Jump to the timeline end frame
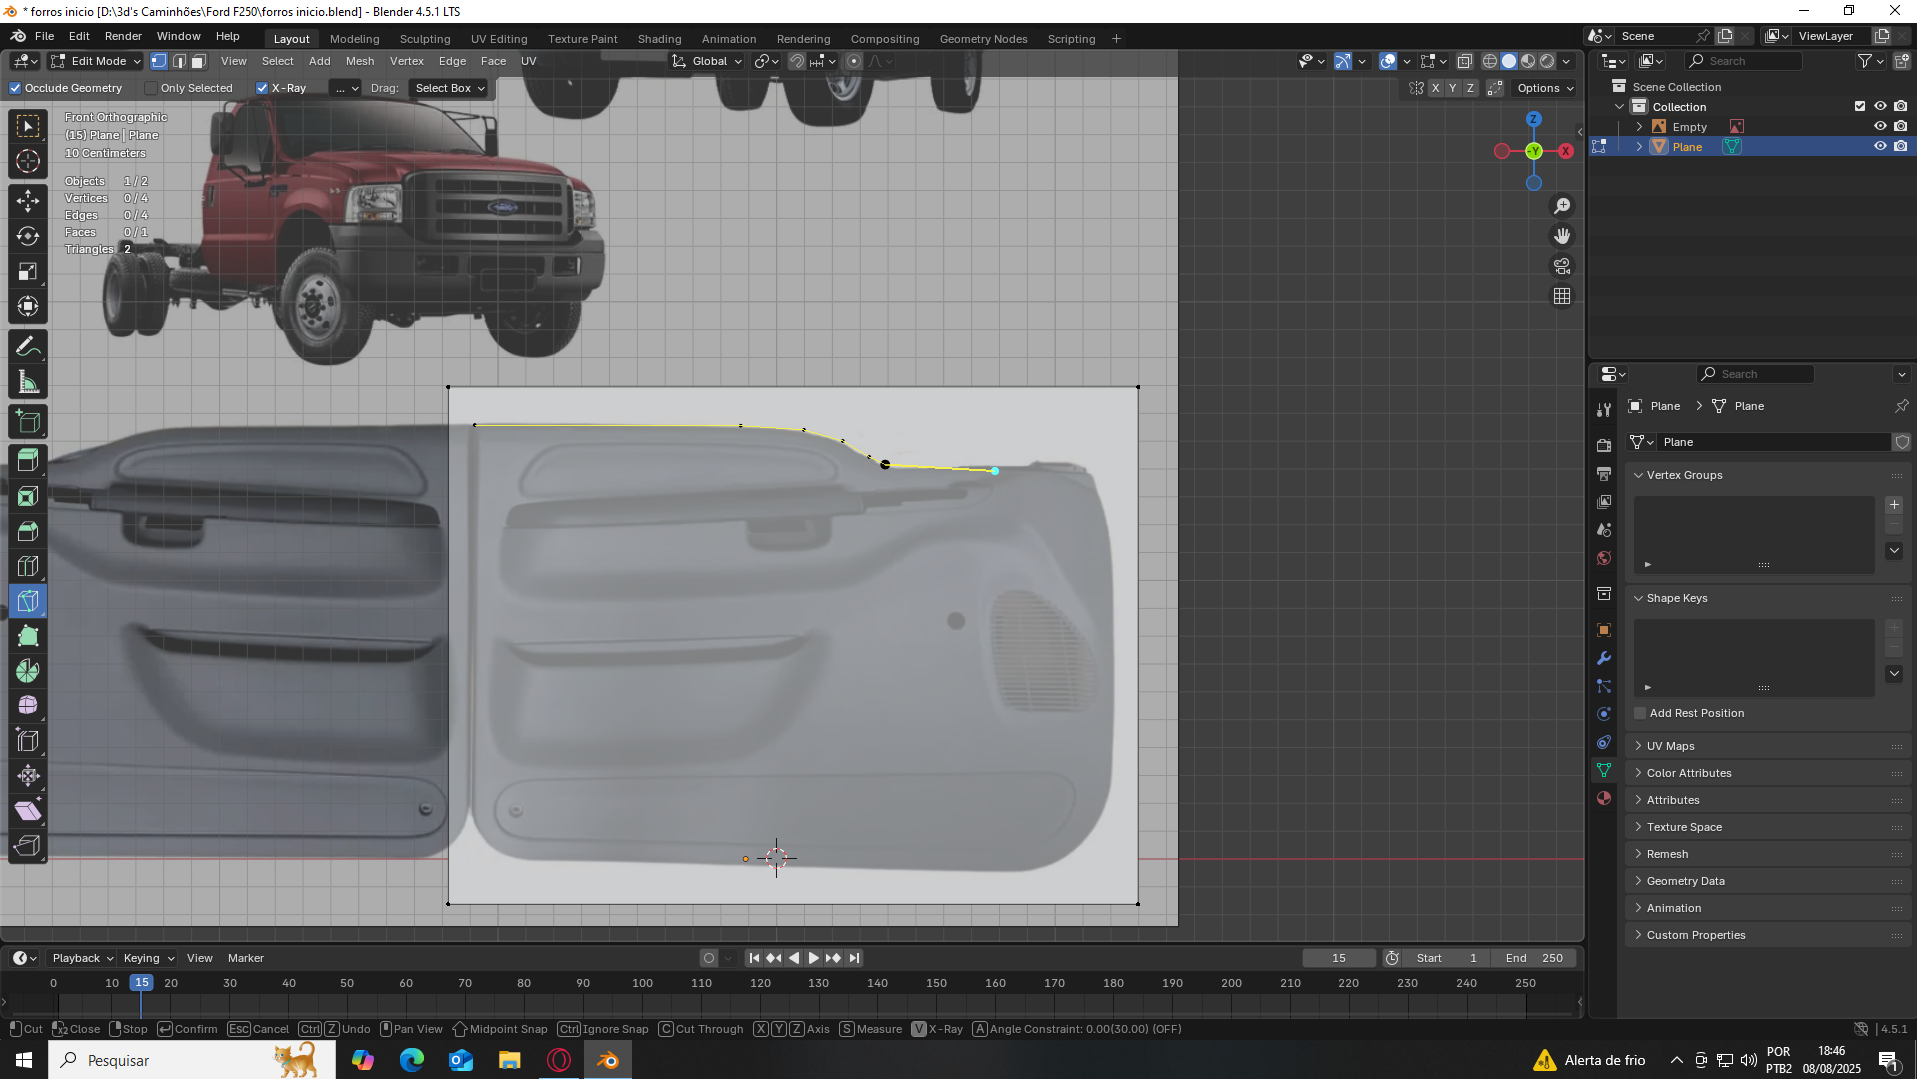The image size is (1917, 1079). tap(854, 958)
